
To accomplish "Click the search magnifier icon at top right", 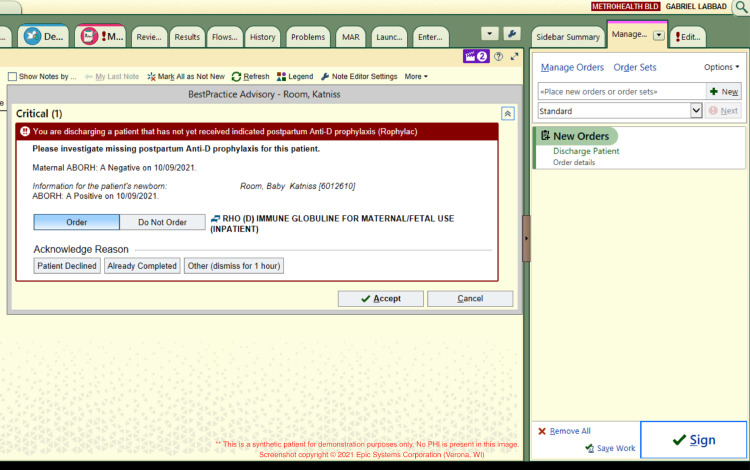I will click(740, 7).
